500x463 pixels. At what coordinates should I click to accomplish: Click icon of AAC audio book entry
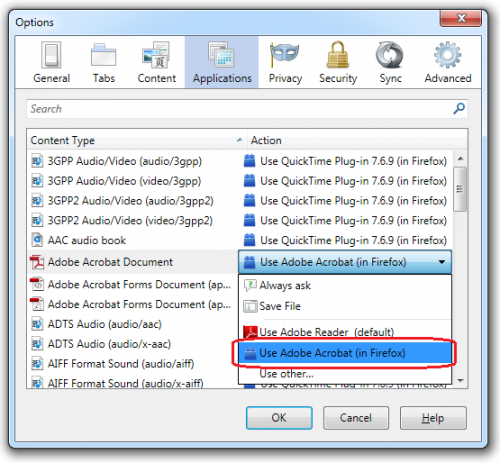(37, 240)
